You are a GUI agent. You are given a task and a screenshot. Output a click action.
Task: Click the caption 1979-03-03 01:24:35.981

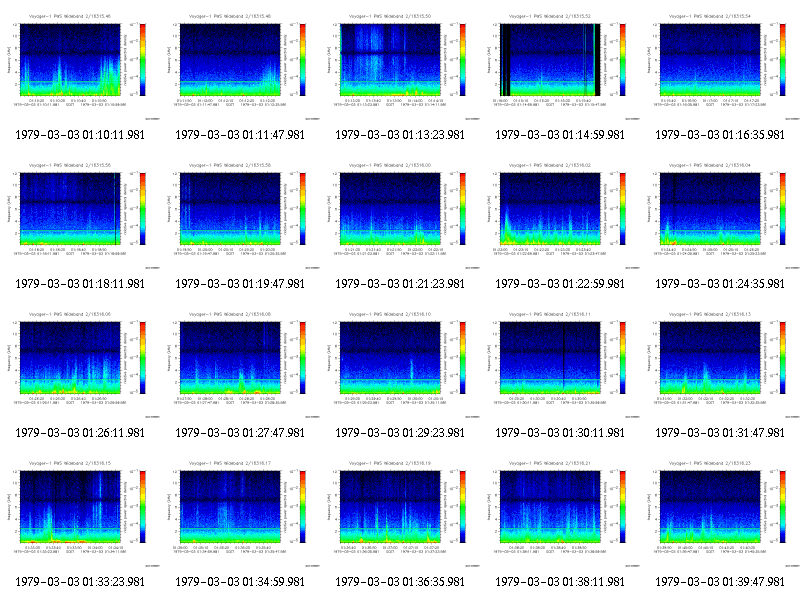[720, 284]
